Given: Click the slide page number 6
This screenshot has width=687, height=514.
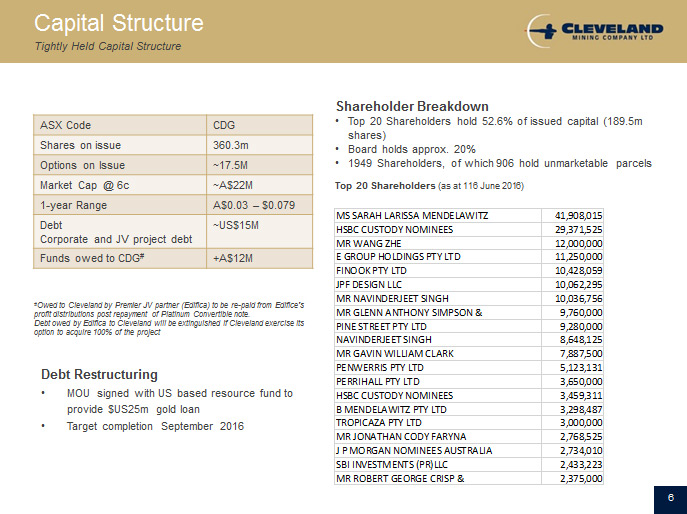Looking at the screenshot, I should pos(671,498).
